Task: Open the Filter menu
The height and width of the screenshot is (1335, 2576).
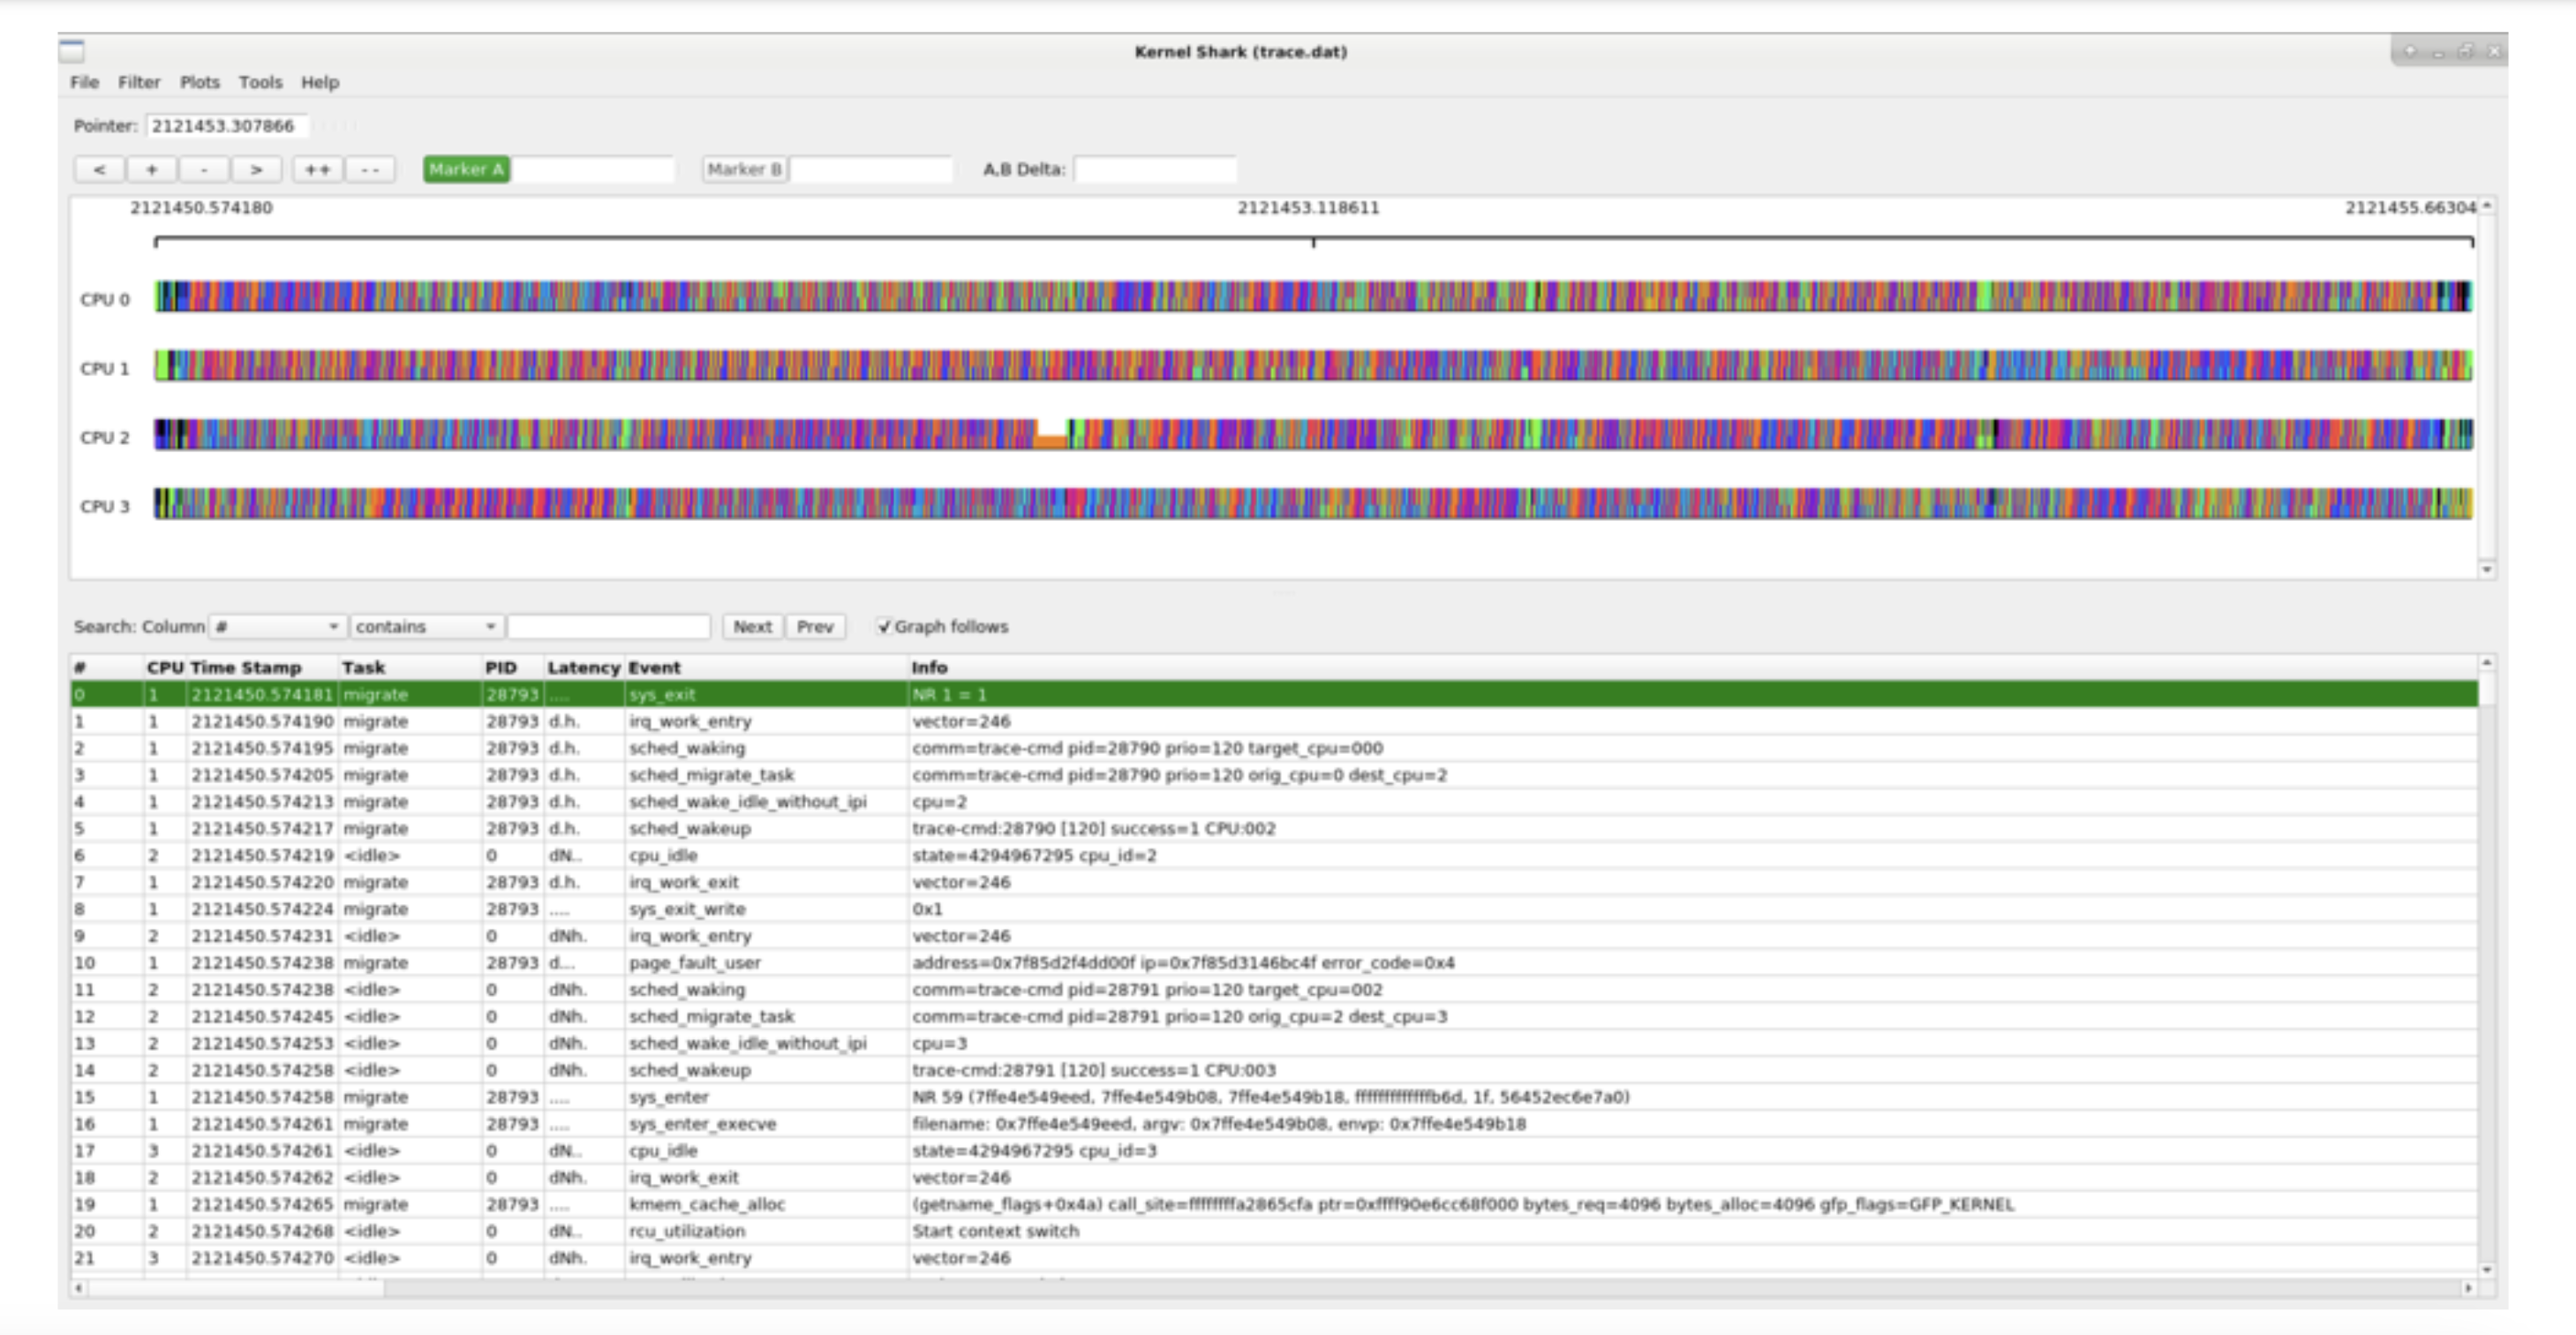Action: [x=139, y=82]
